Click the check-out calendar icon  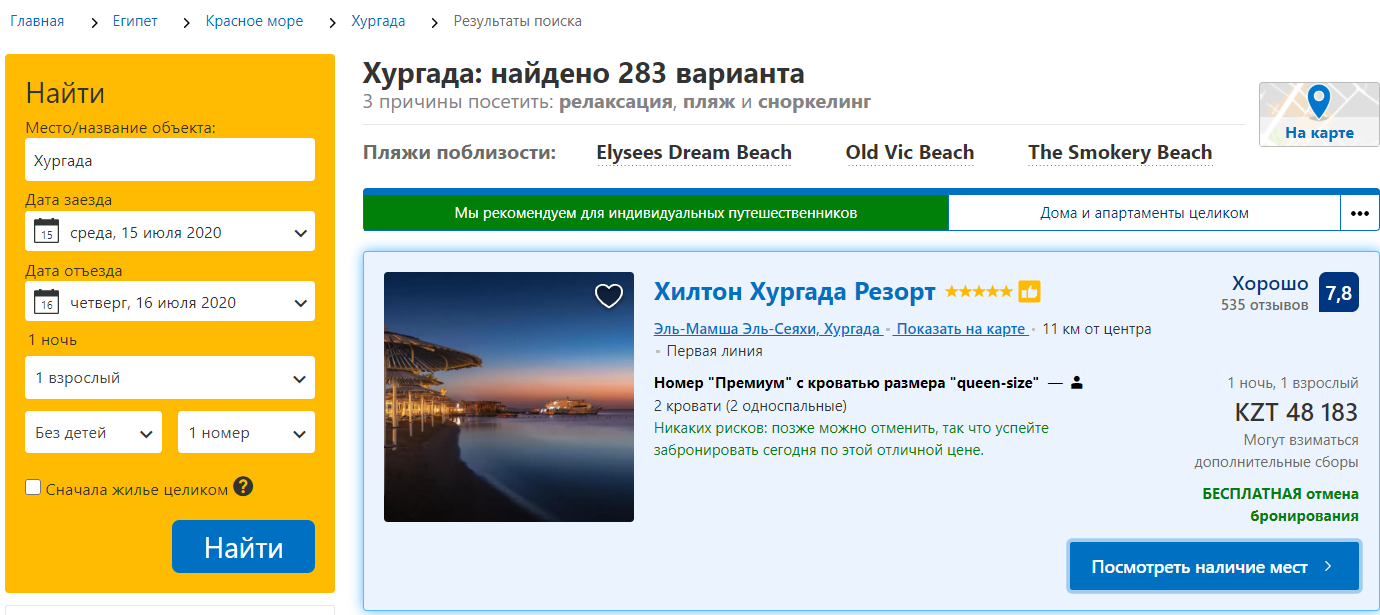46,302
